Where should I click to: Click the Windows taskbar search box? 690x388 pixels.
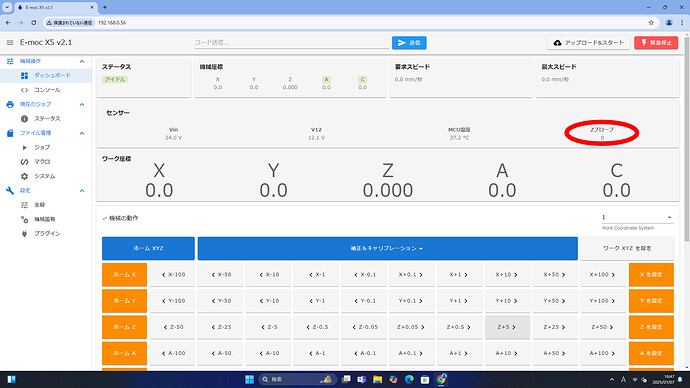pos(297,379)
